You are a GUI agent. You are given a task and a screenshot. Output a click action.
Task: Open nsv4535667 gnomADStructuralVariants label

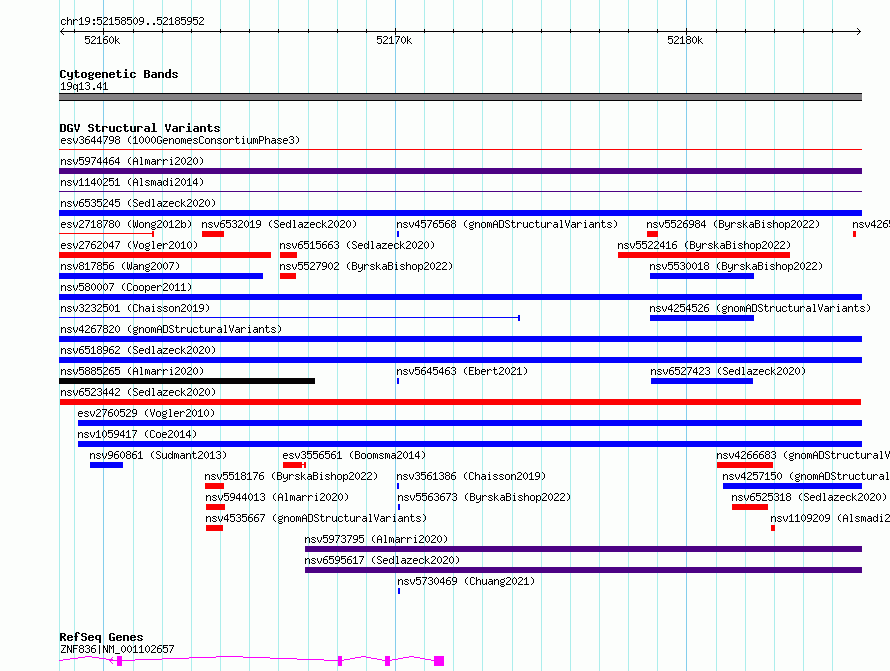pyautogui.click(x=316, y=518)
